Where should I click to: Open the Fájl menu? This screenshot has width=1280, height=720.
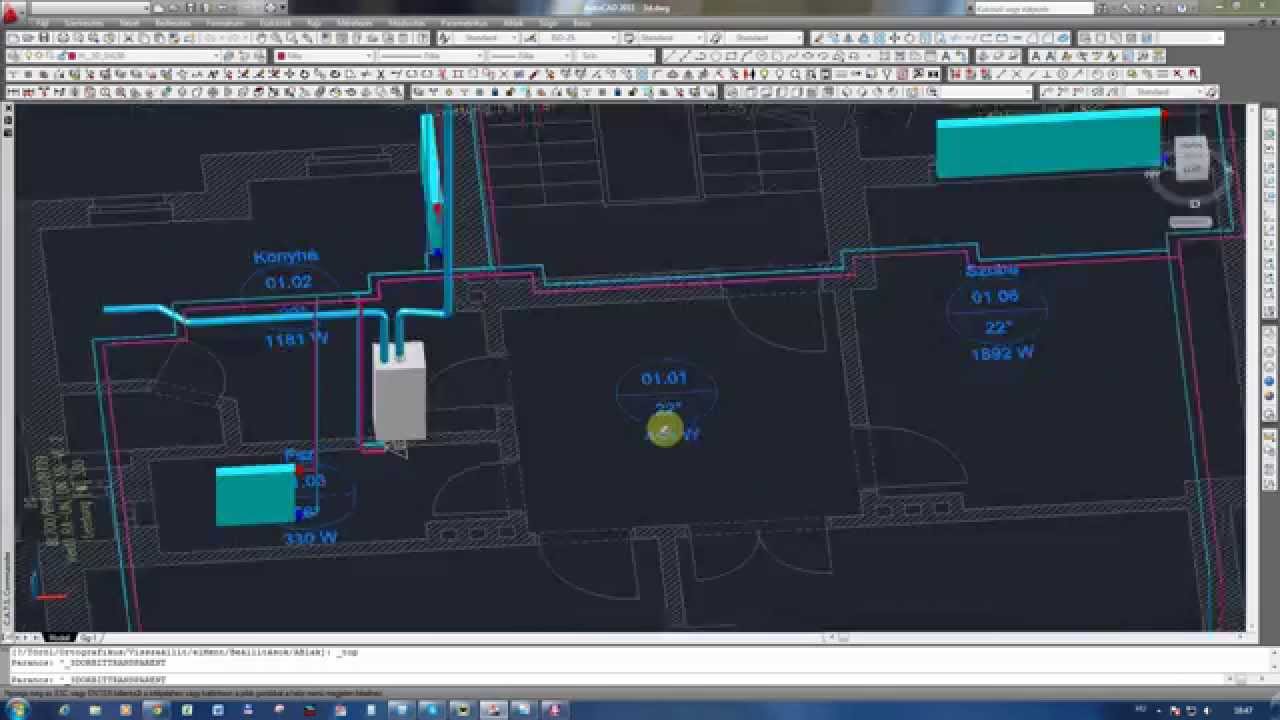pos(43,22)
